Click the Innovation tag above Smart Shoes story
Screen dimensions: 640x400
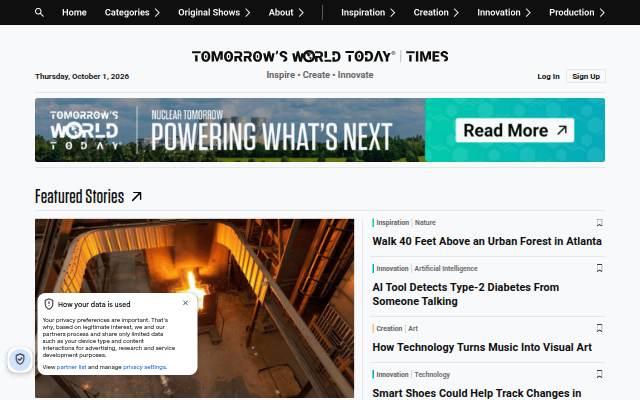tap(392, 374)
